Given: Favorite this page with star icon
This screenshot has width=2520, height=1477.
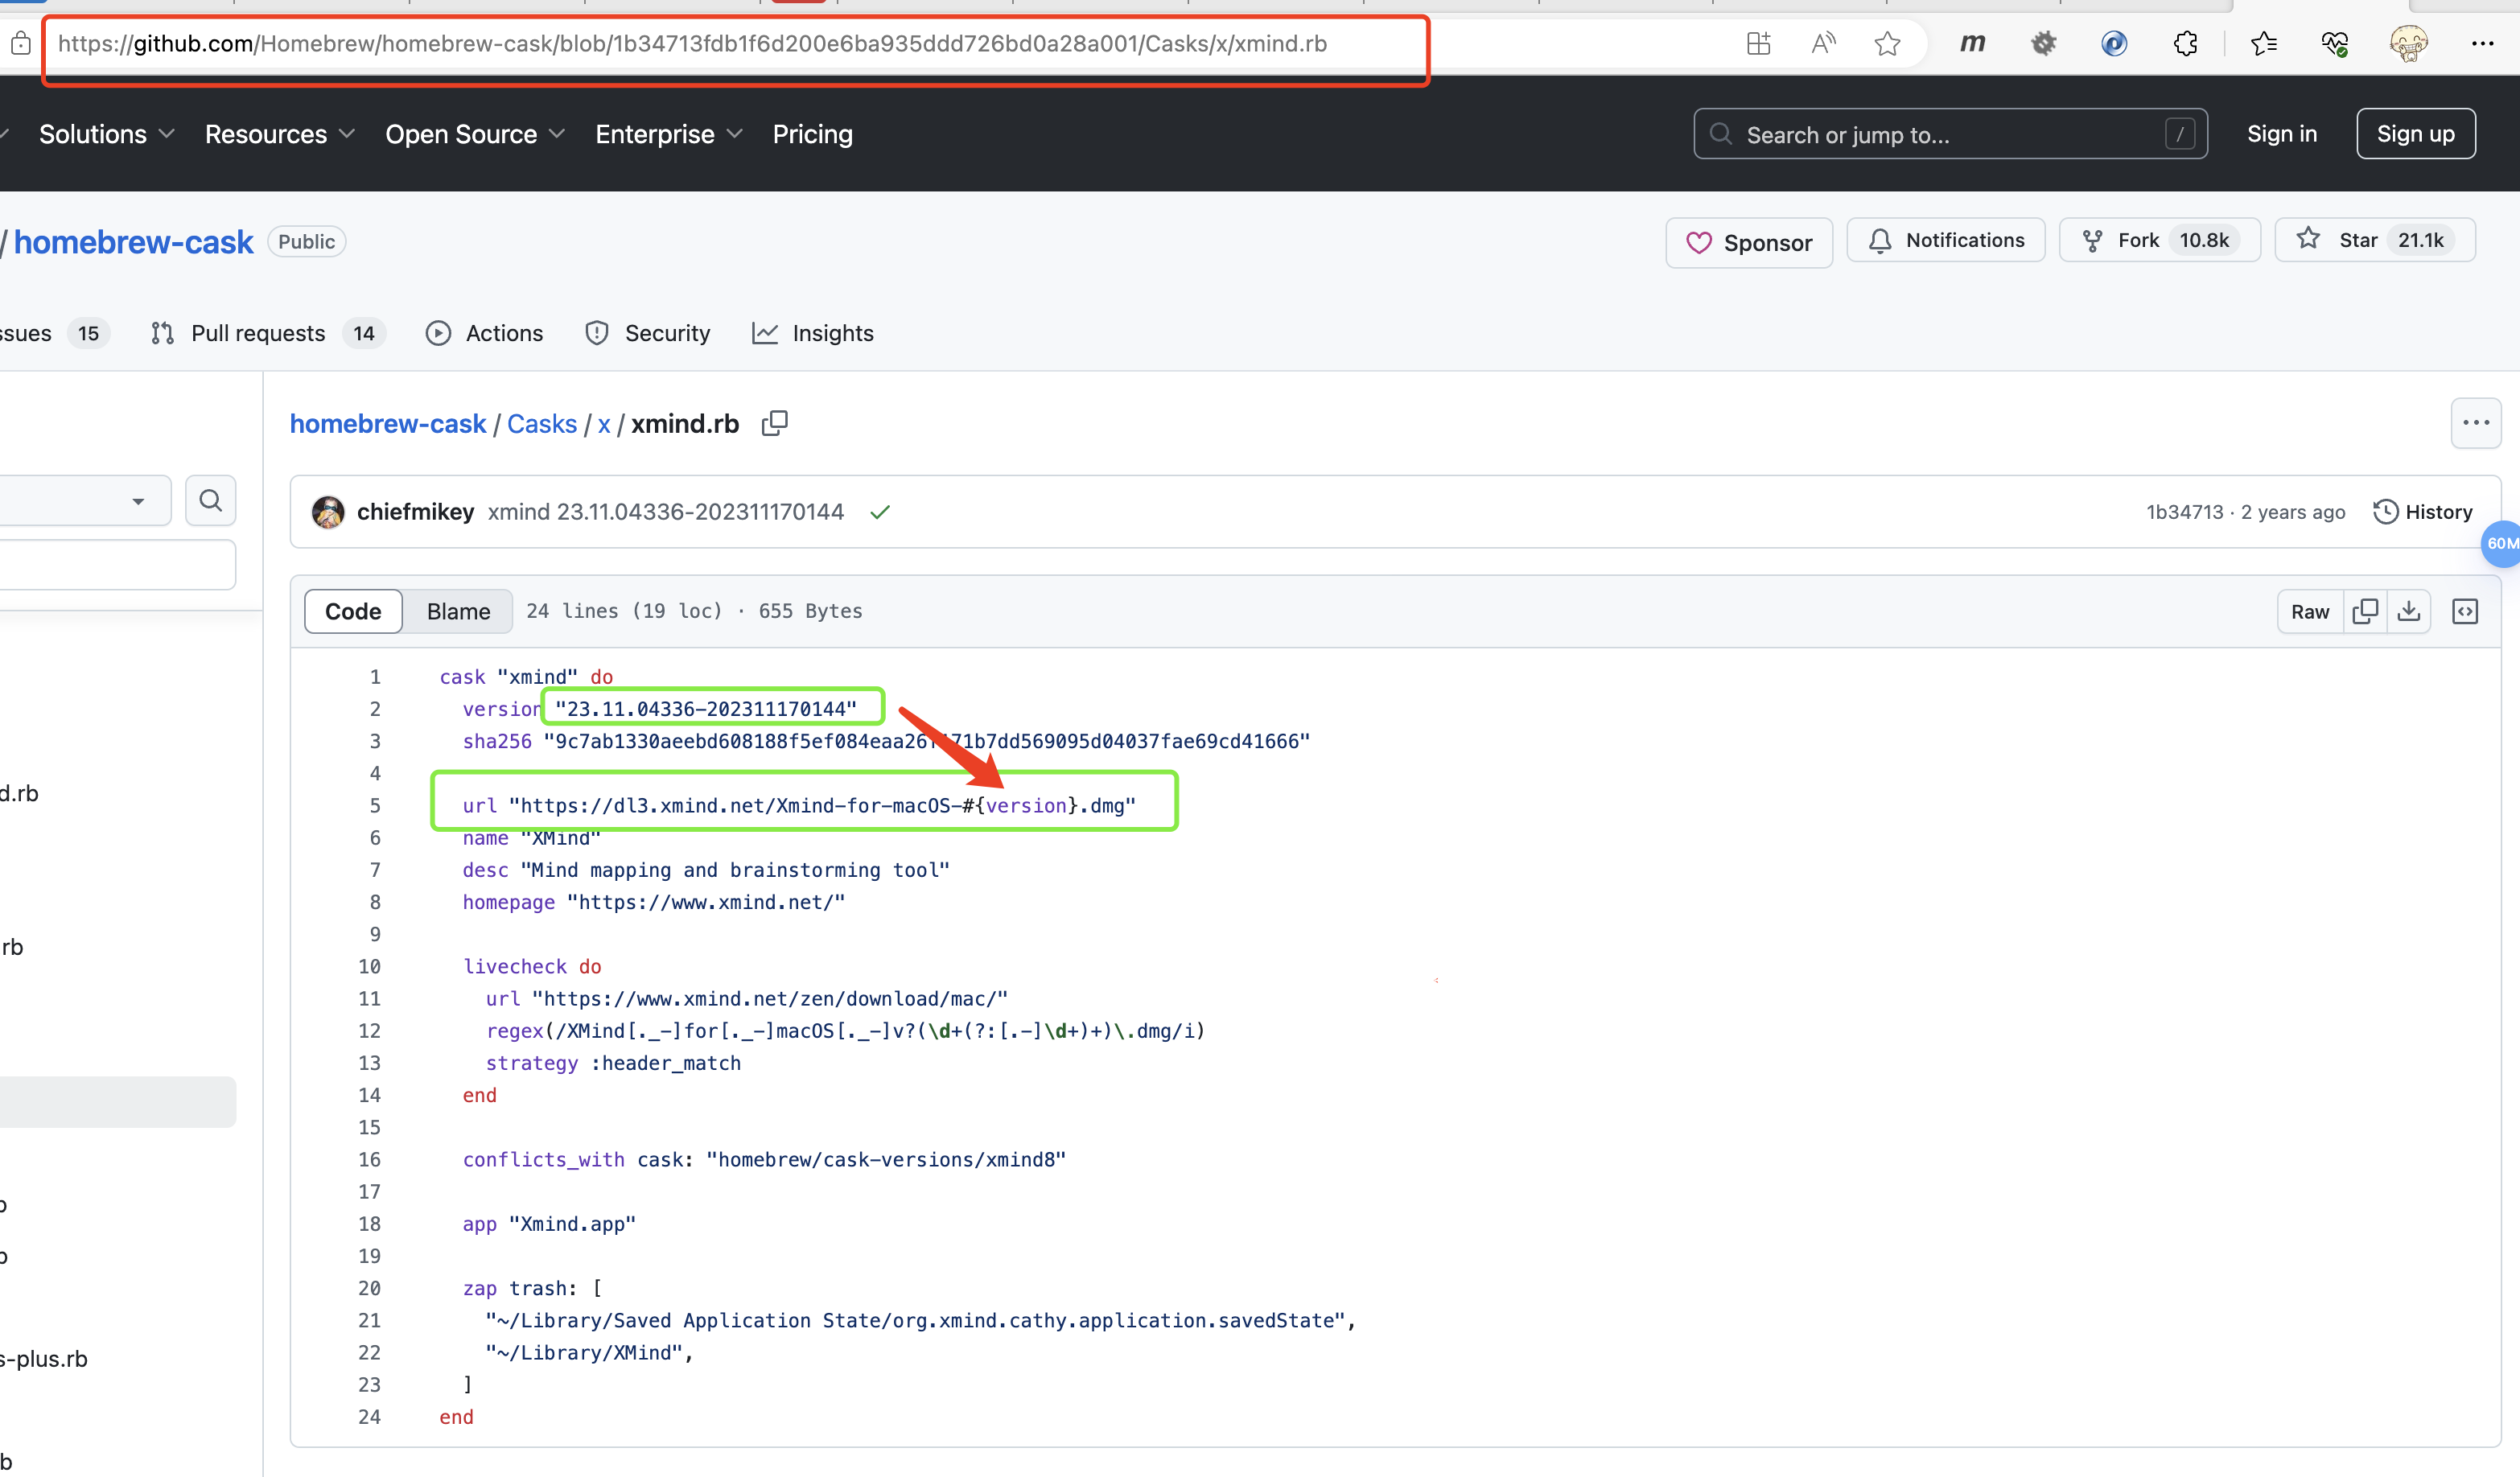Looking at the screenshot, I should point(1887,43).
